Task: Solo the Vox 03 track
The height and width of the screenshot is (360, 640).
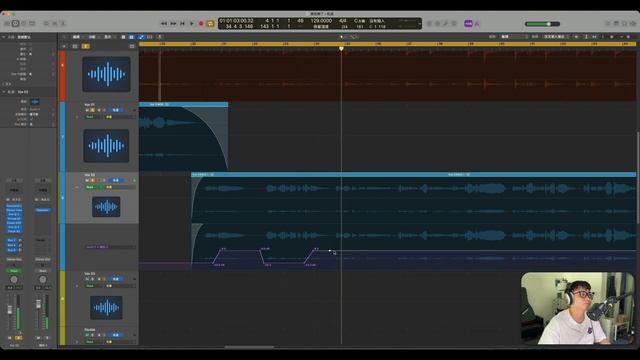Action: pos(93,279)
